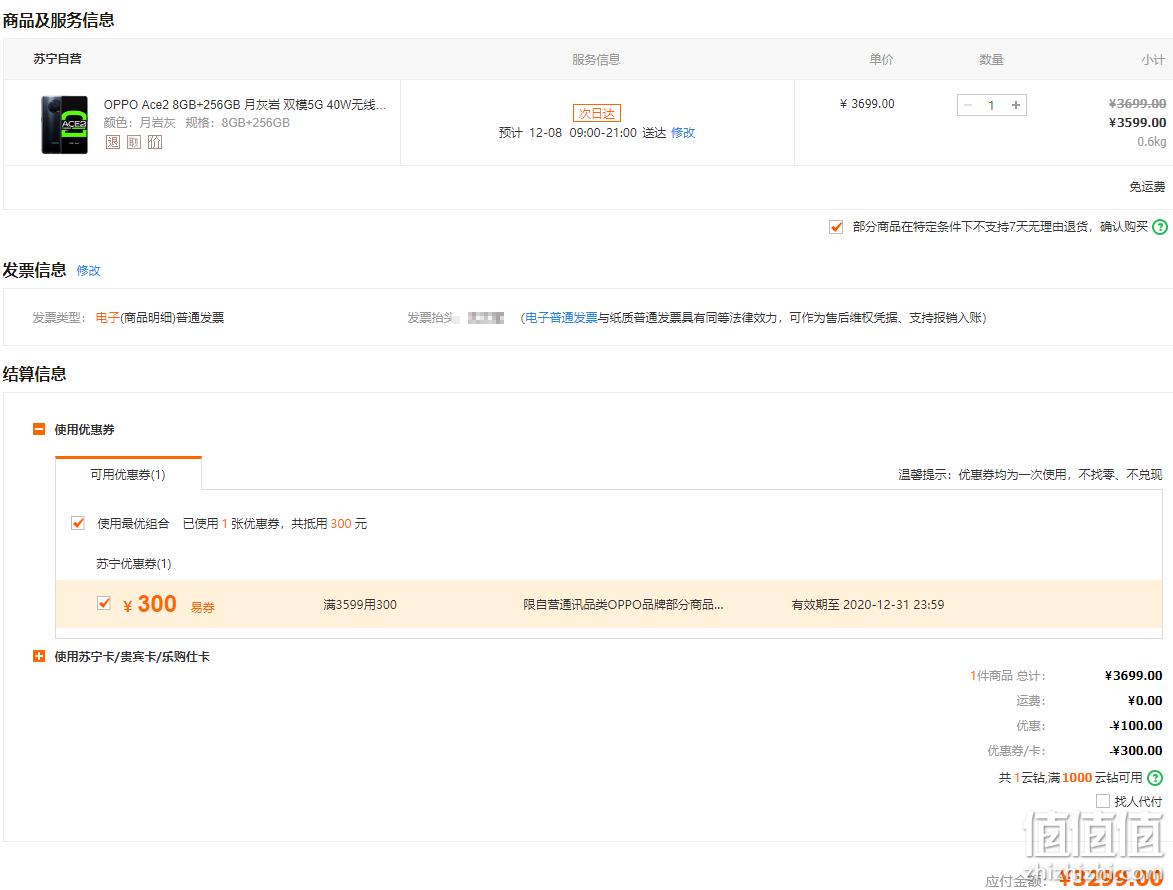Click the green help icon beside 确认购买

[x=1160, y=227]
